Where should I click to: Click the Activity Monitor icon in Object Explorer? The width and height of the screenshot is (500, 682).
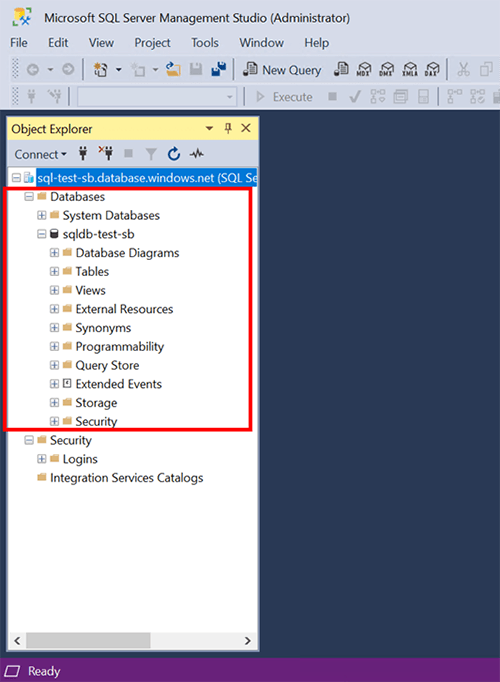click(197, 154)
